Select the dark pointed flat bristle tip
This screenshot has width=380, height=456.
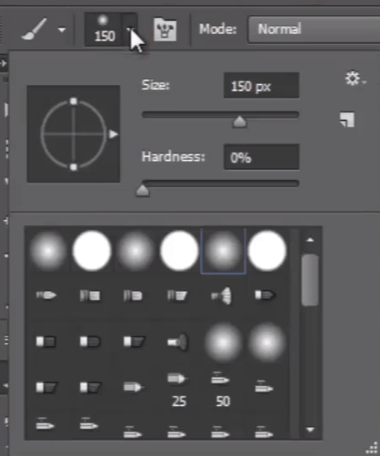pyautogui.click(x=264, y=295)
